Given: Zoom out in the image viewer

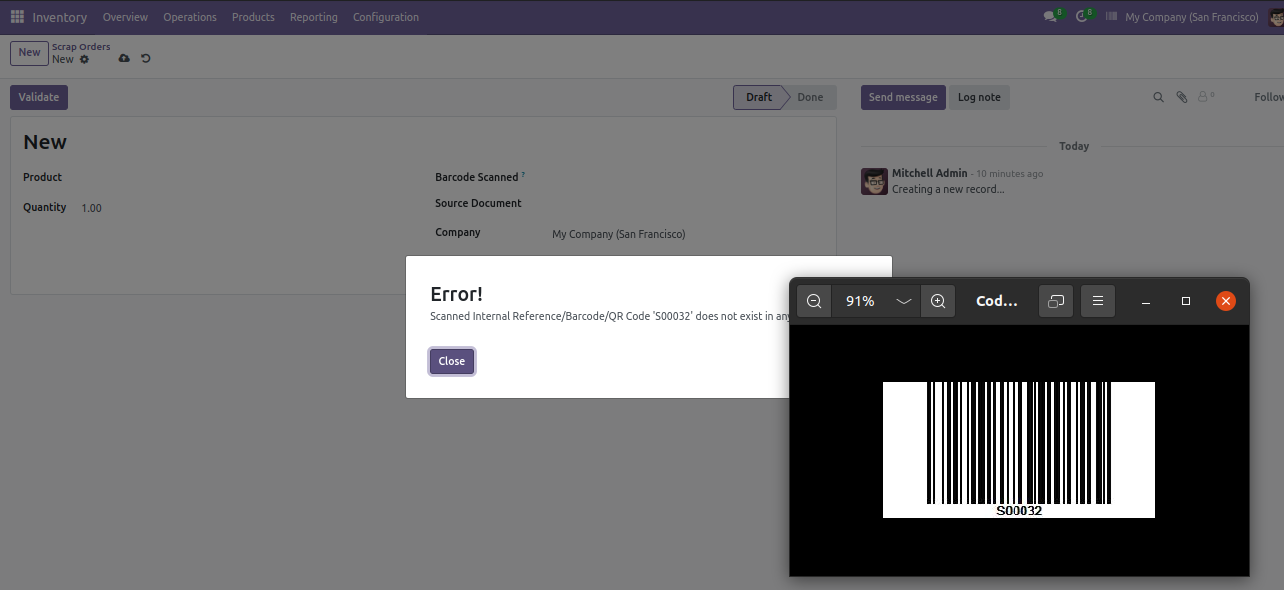Looking at the screenshot, I should (814, 301).
